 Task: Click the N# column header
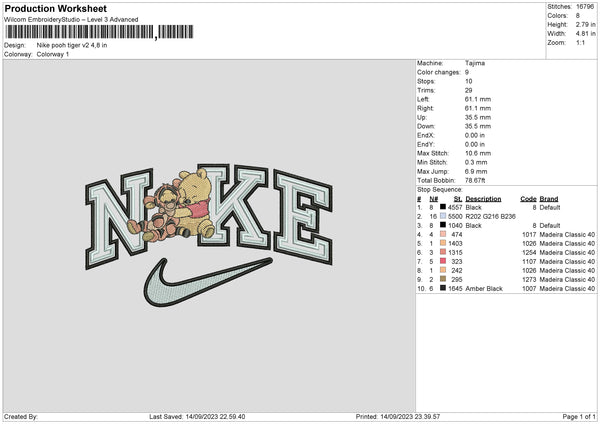(434, 199)
